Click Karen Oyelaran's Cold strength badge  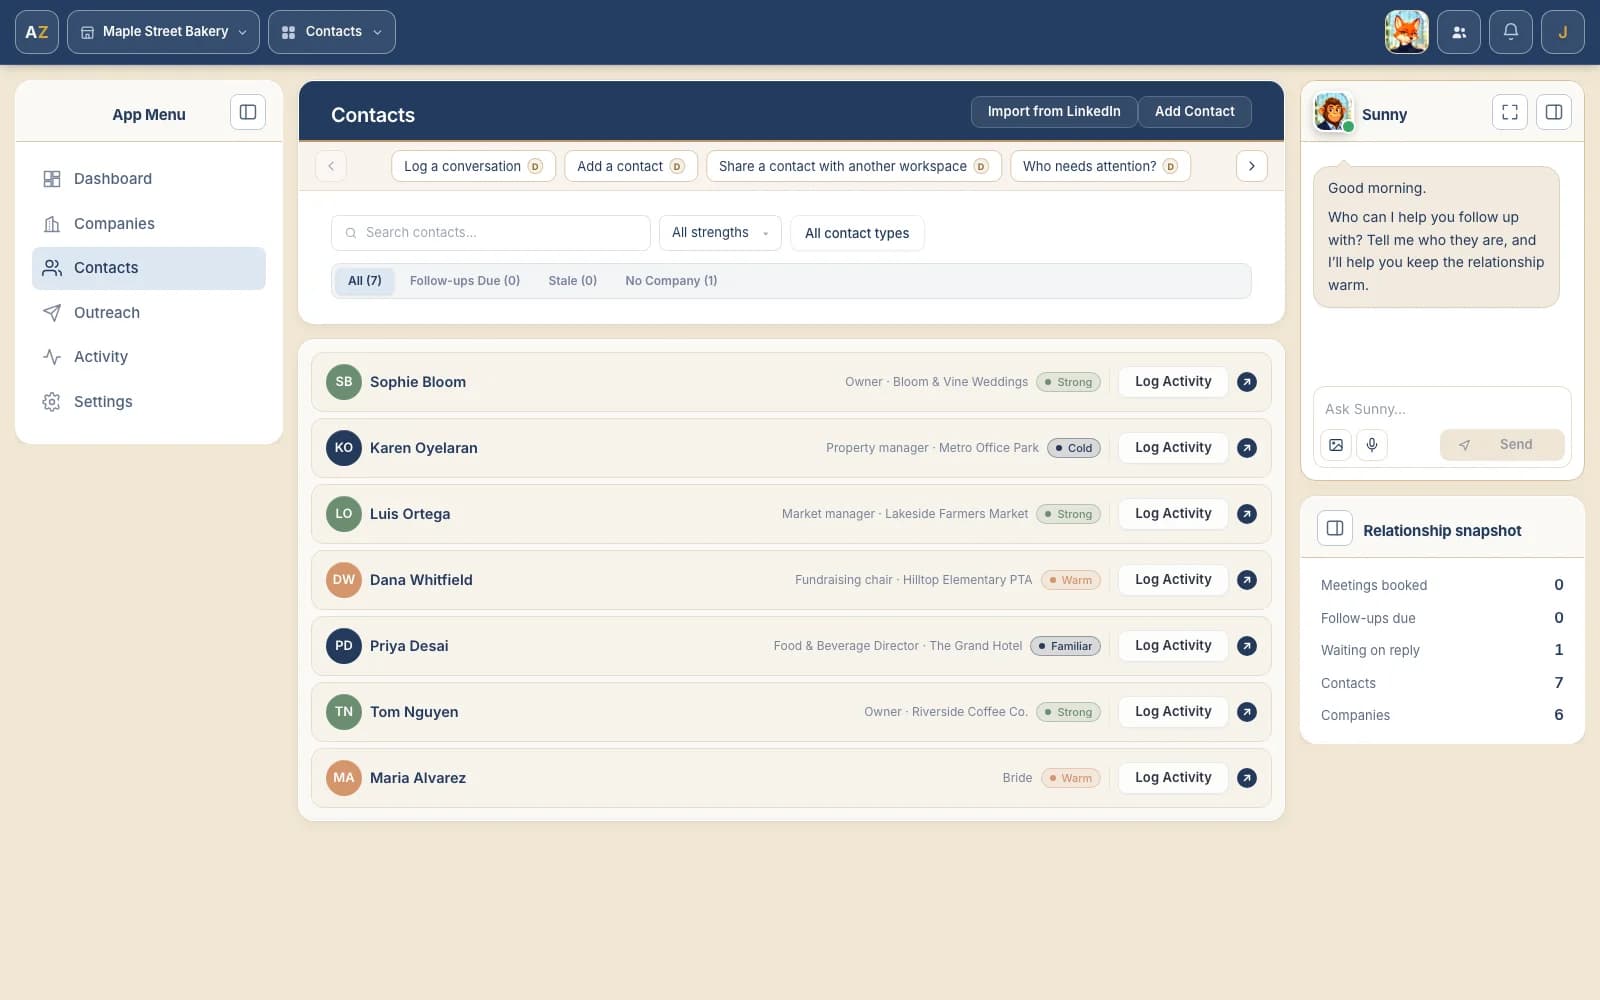(x=1074, y=448)
